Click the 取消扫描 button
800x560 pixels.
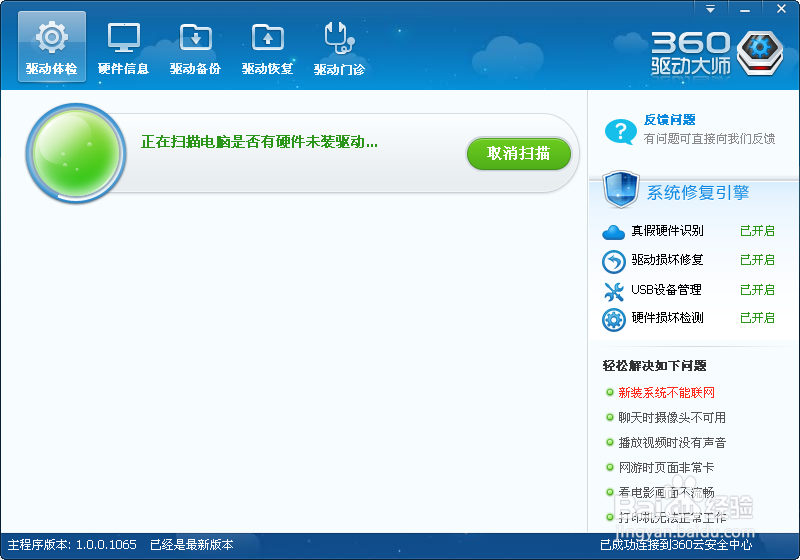coord(518,153)
